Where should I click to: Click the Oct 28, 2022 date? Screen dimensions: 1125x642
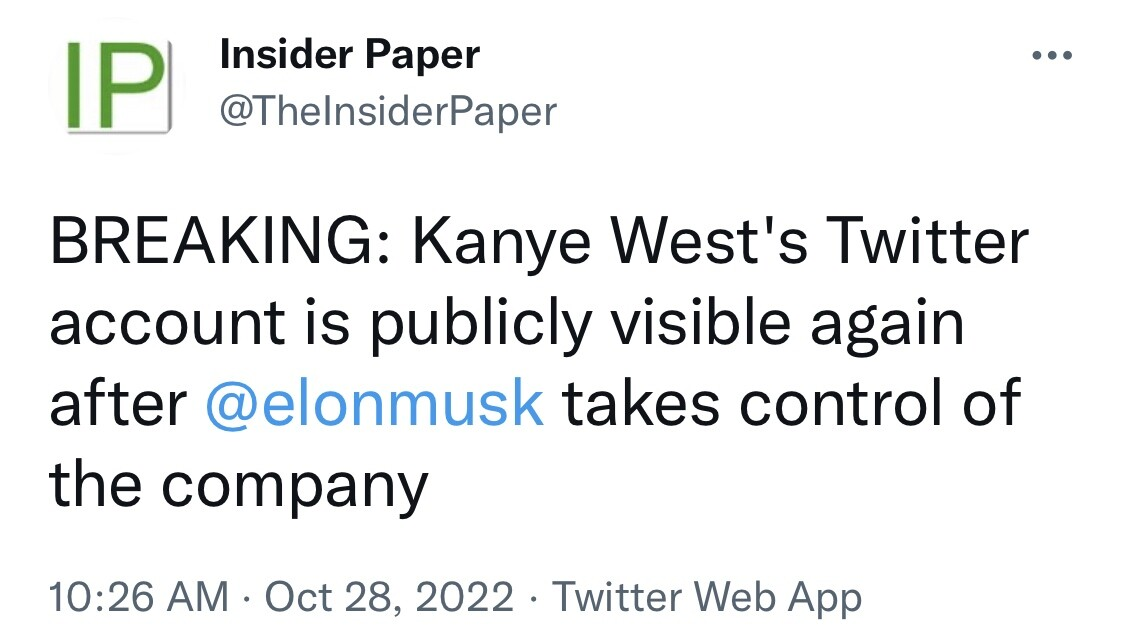point(389,597)
